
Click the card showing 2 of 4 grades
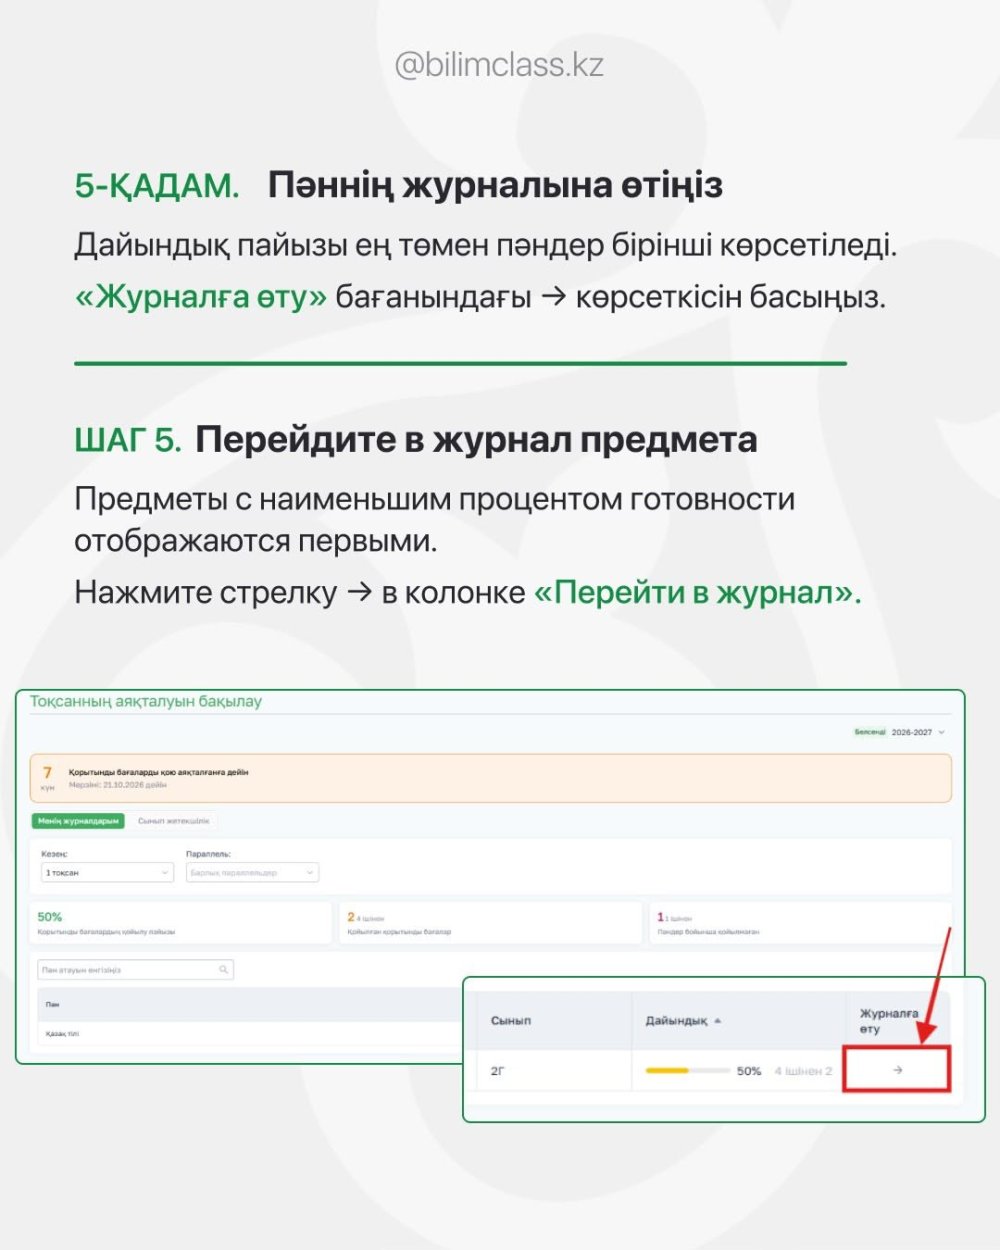[x=491, y=923]
